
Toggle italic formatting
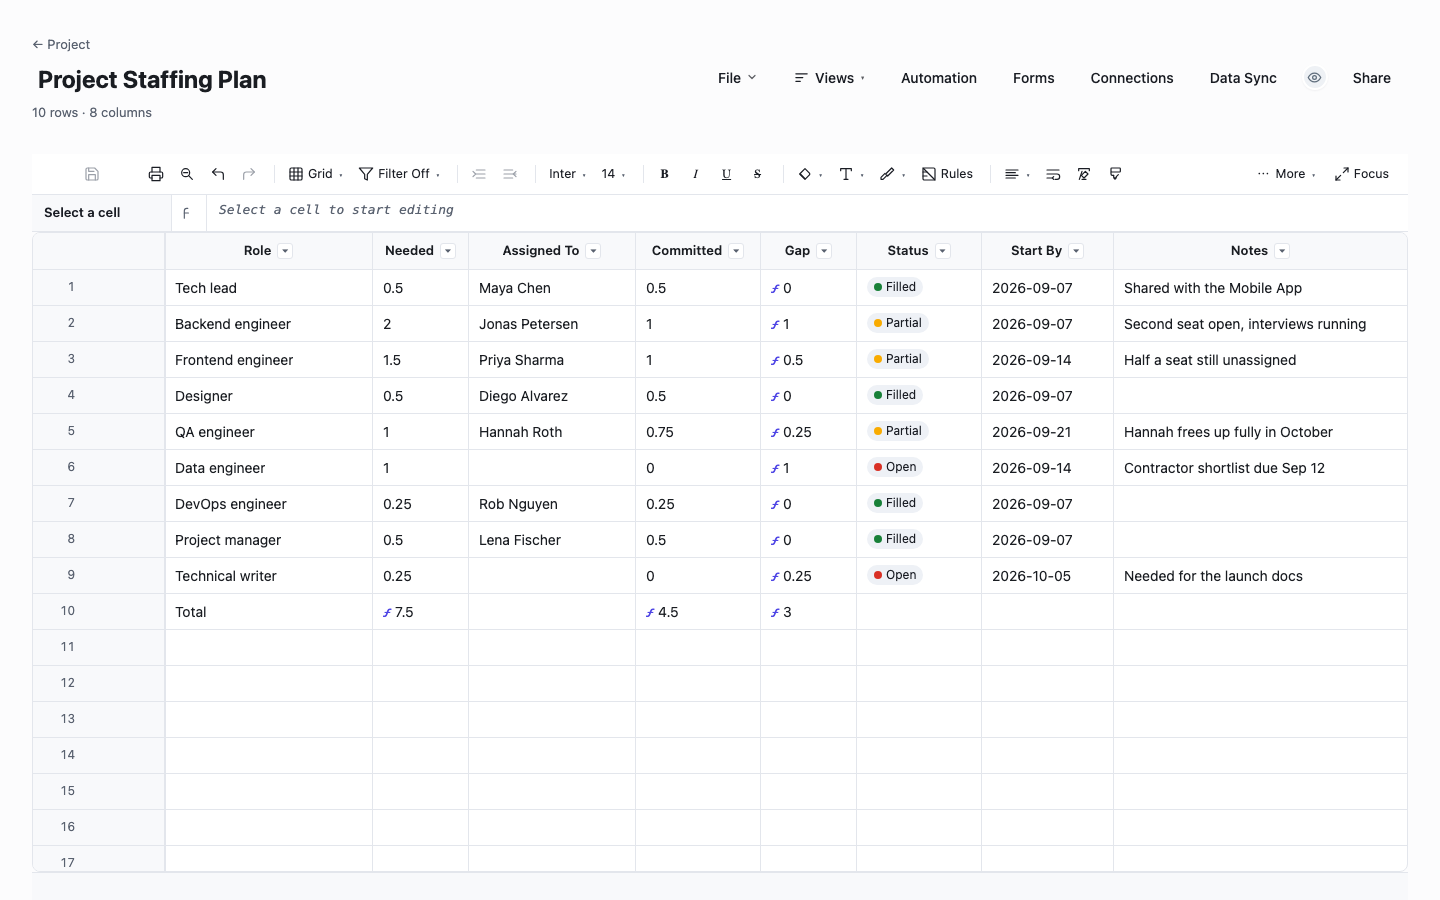pyautogui.click(x=695, y=174)
